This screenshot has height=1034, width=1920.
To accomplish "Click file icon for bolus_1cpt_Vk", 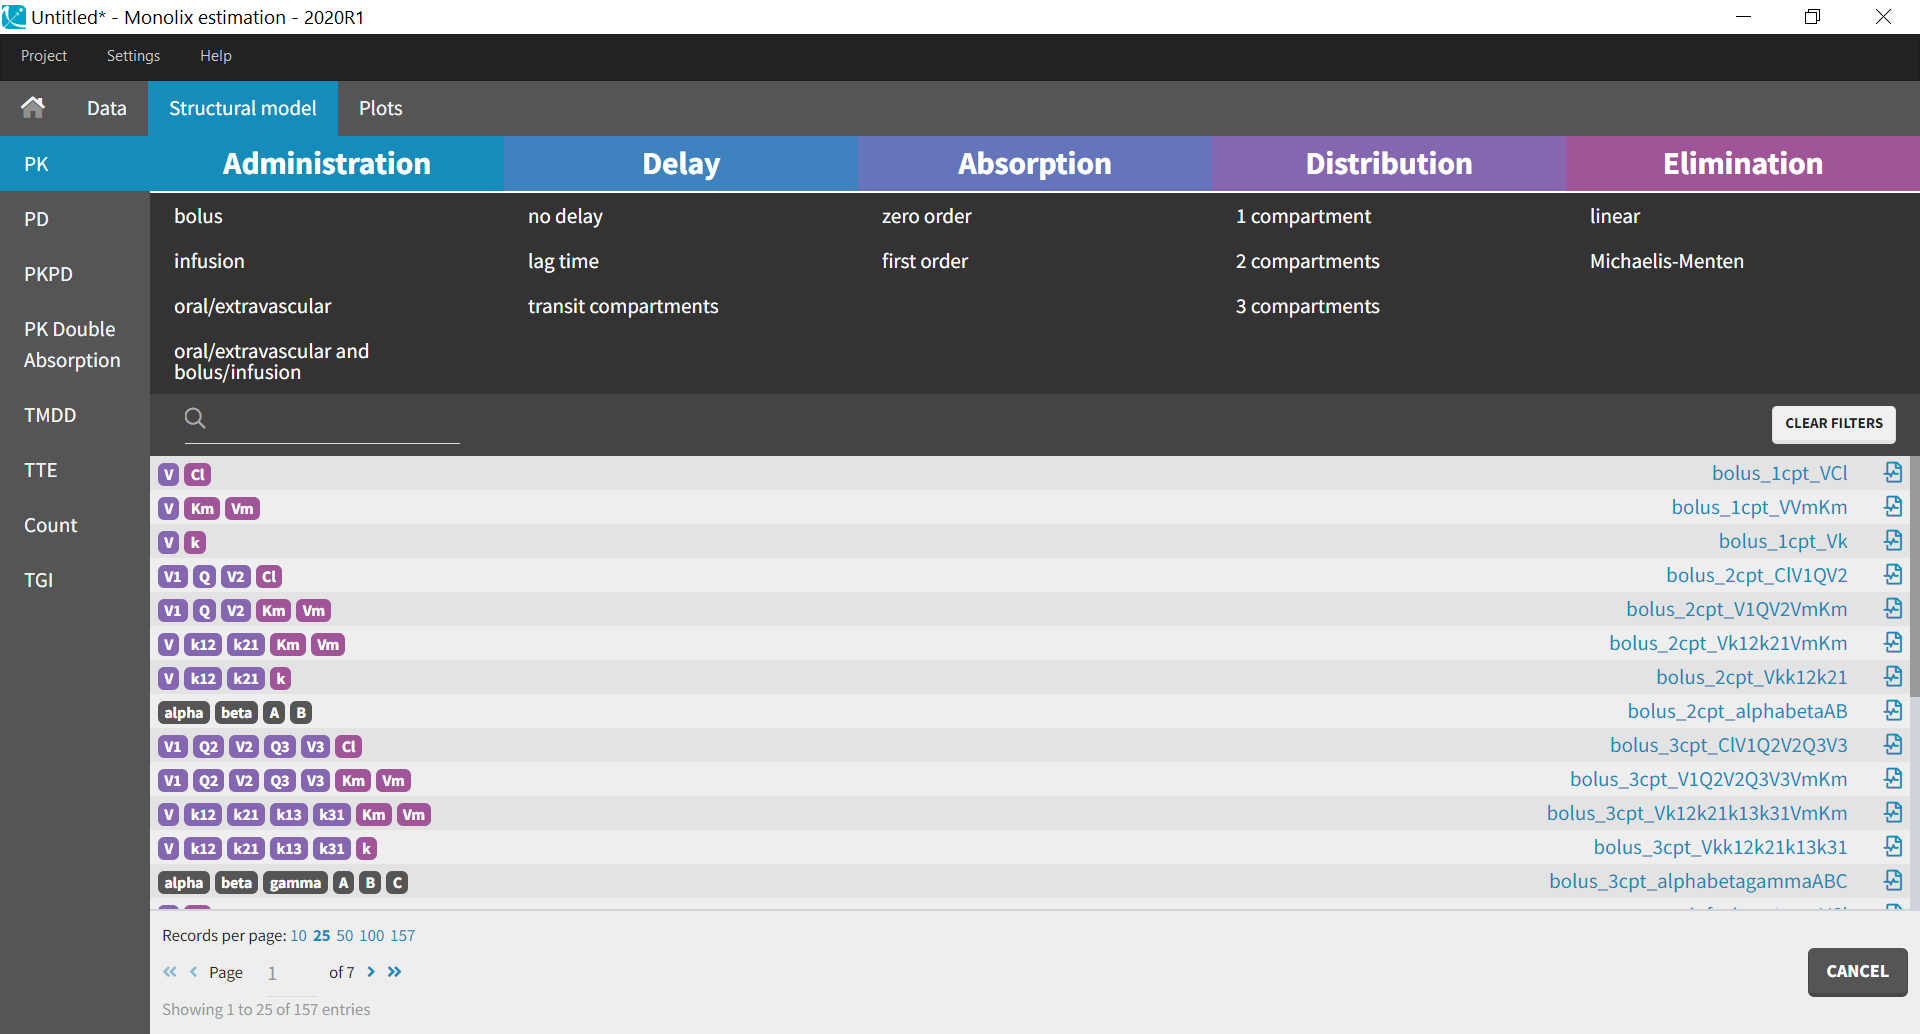I will coord(1893,541).
